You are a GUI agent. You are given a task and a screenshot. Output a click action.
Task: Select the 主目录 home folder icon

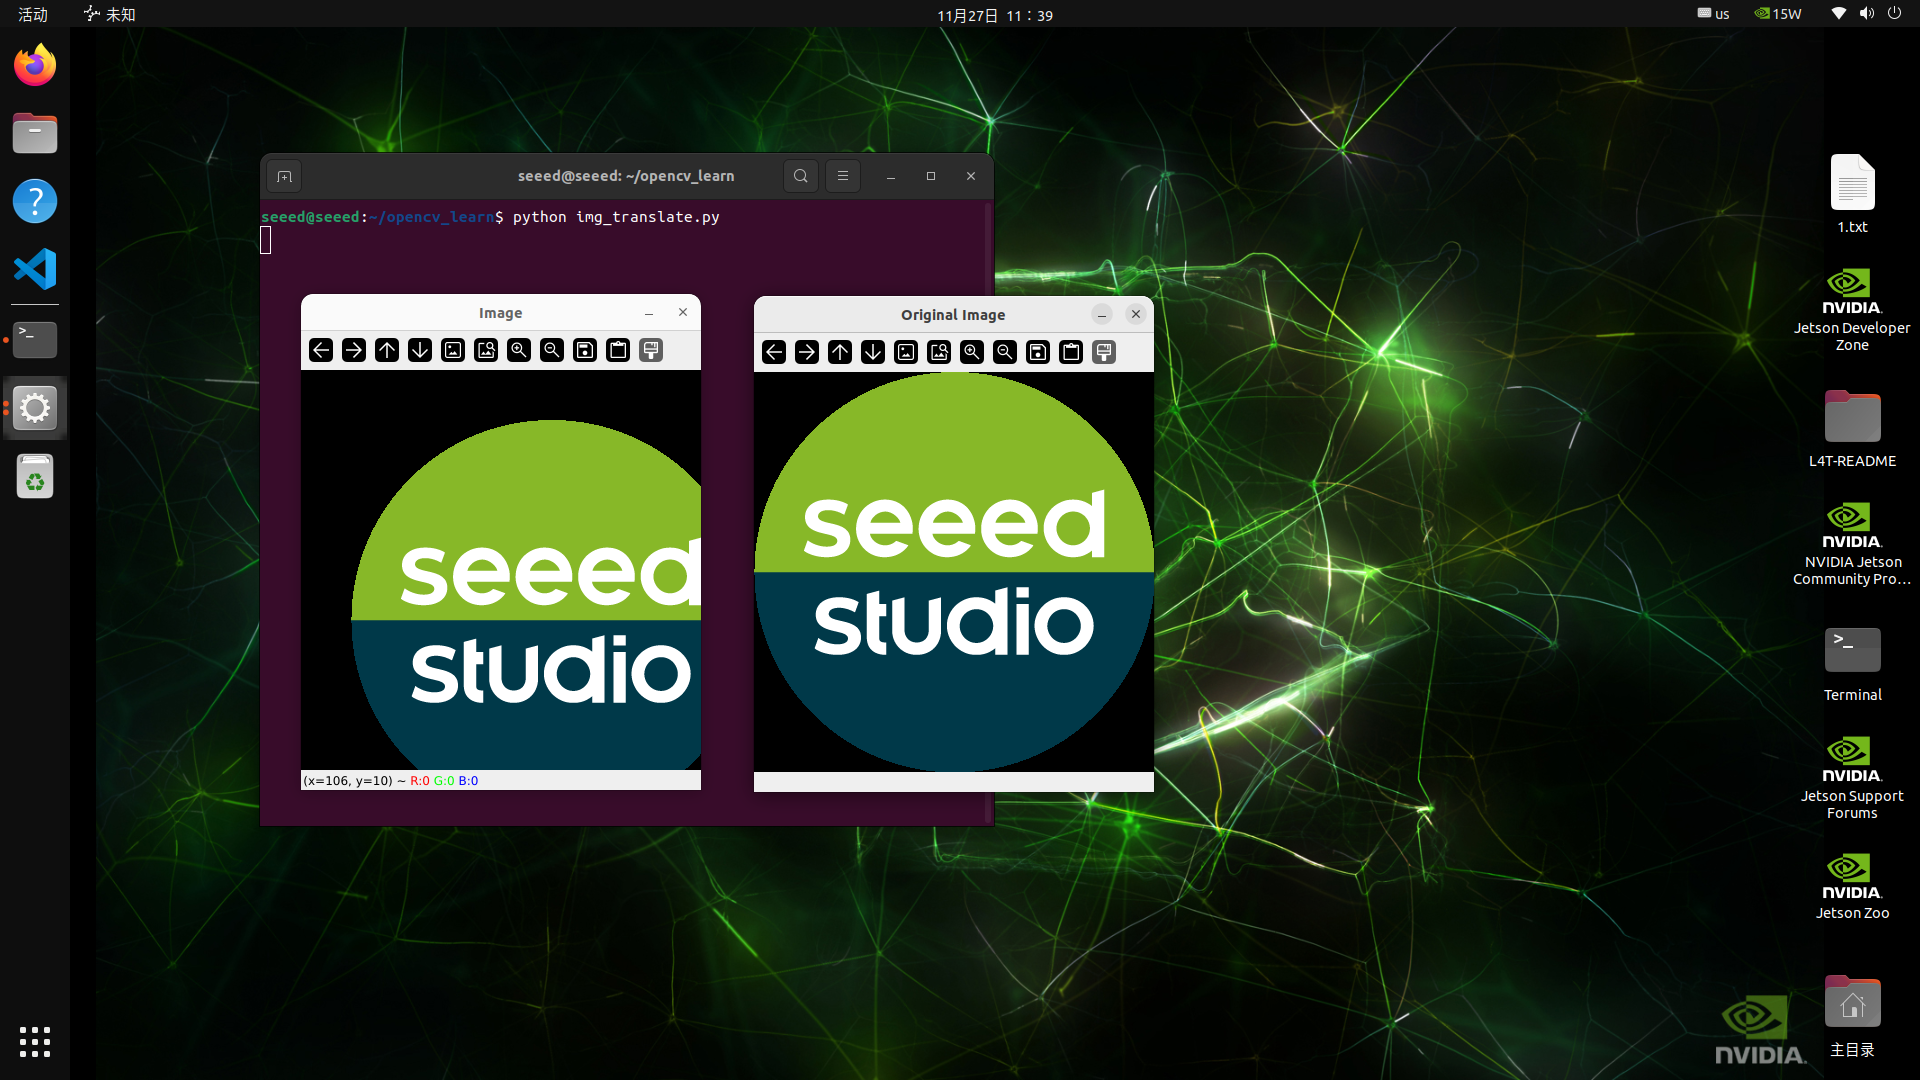(x=1852, y=1016)
